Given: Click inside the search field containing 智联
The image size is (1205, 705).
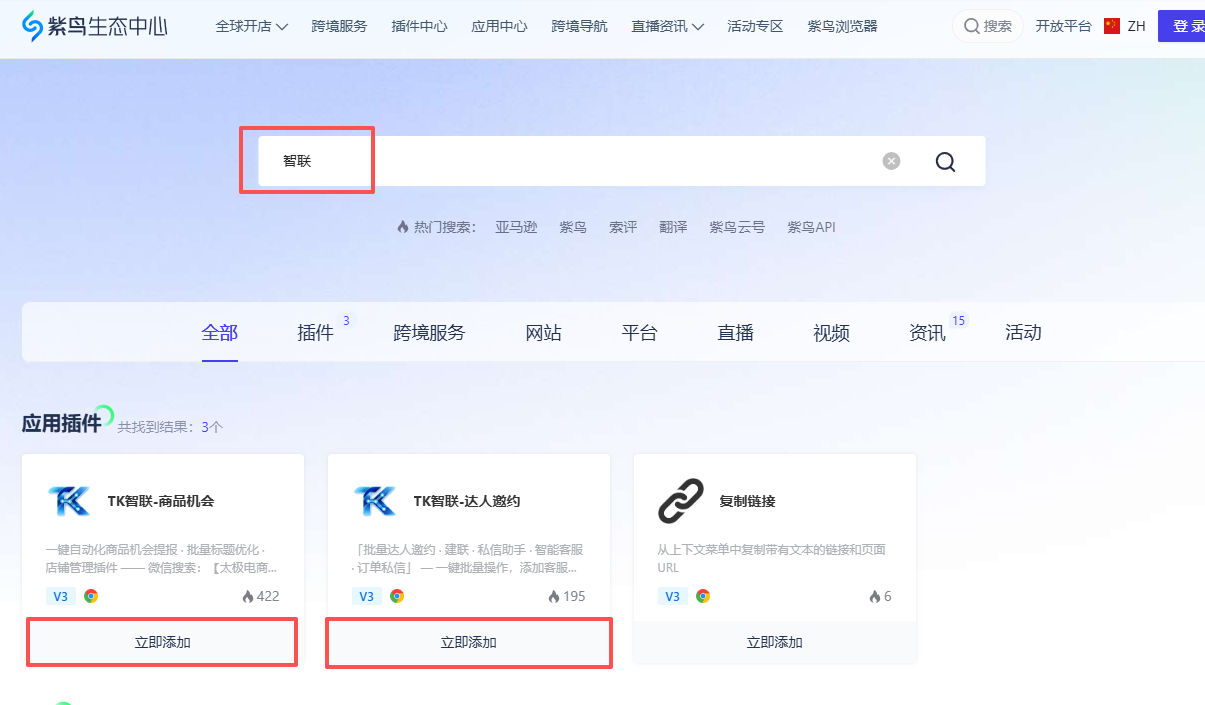Looking at the screenshot, I should click(x=400, y=161).
